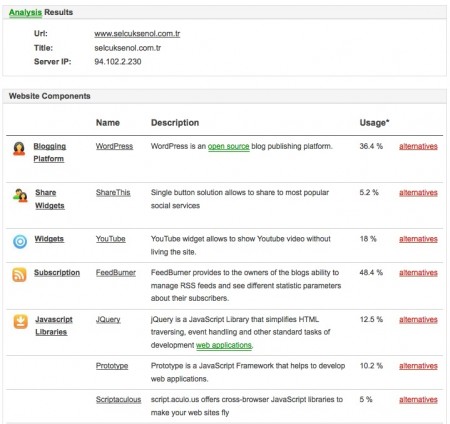Click the blue Widgets circle icon
This screenshot has width=450, height=424.
[20, 241]
